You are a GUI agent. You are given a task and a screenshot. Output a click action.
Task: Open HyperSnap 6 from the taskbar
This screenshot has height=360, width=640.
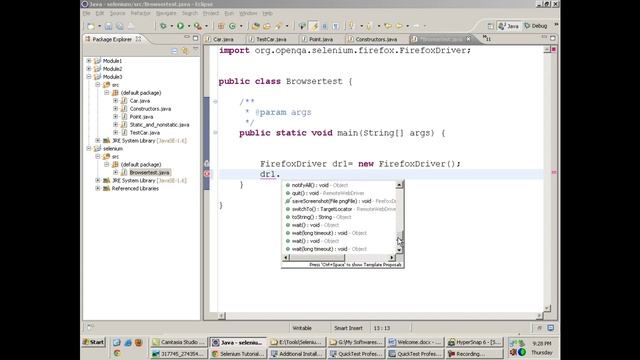474,342
